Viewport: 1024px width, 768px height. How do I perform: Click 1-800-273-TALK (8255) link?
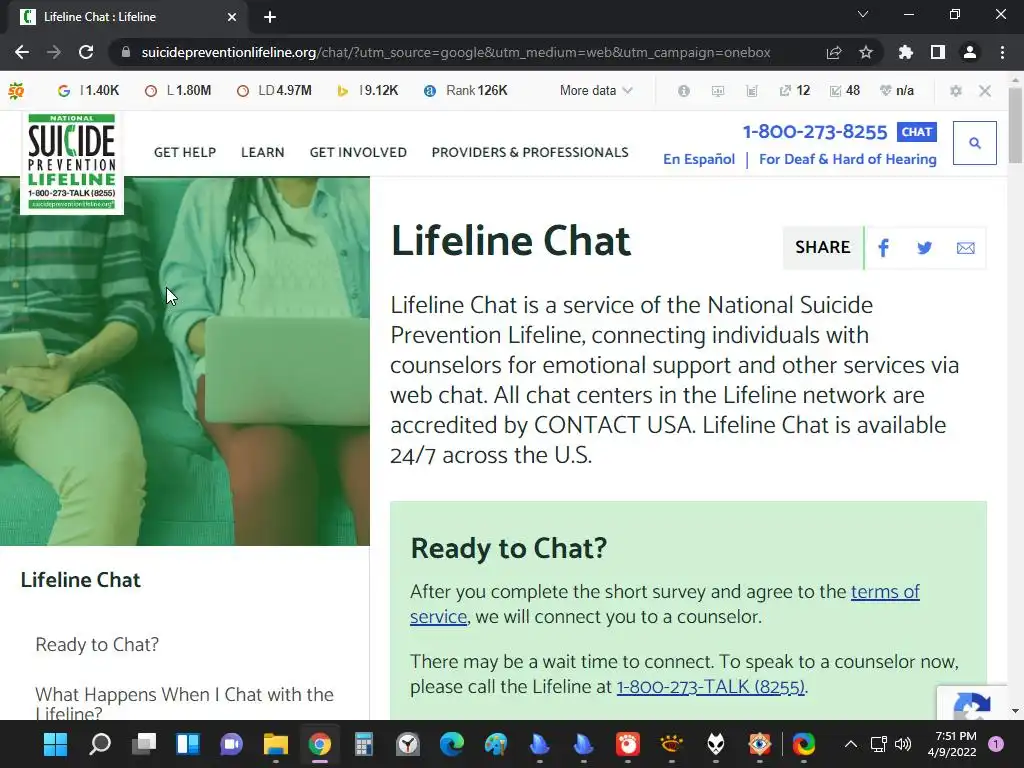click(x=711, y=687)
